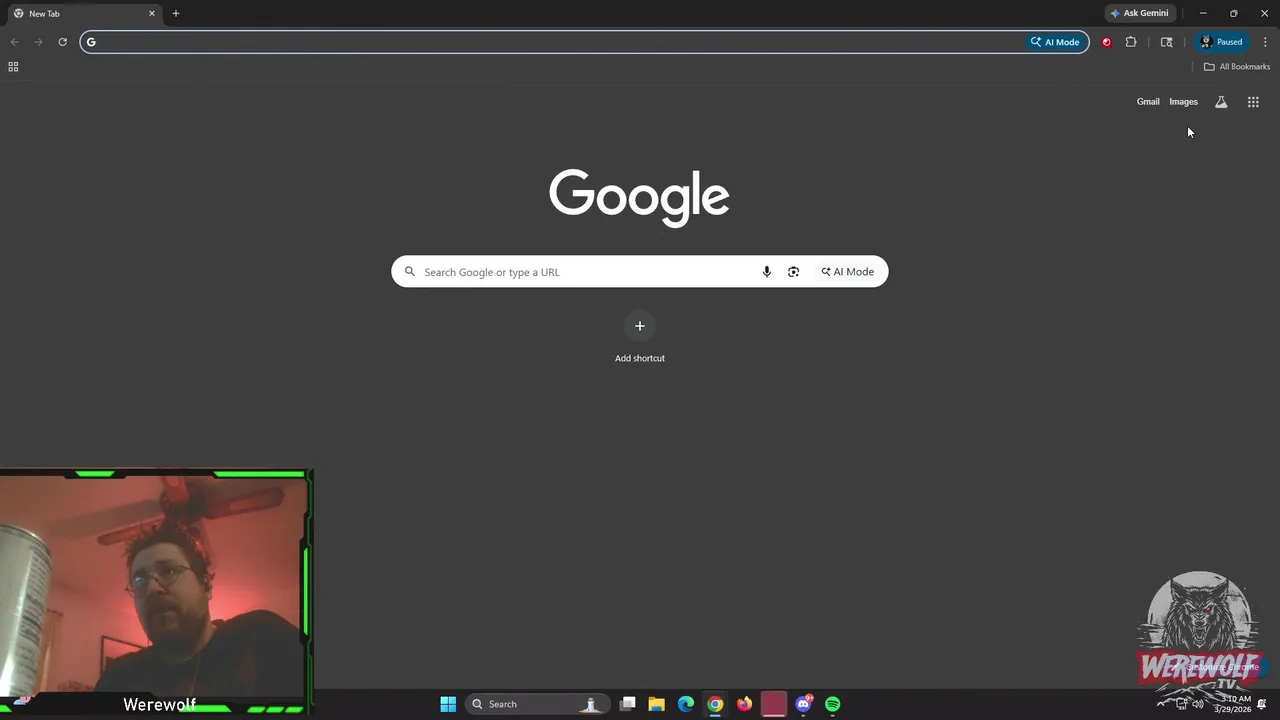Open Microsoft Edge from the taskbar

(x=686, y=704)
